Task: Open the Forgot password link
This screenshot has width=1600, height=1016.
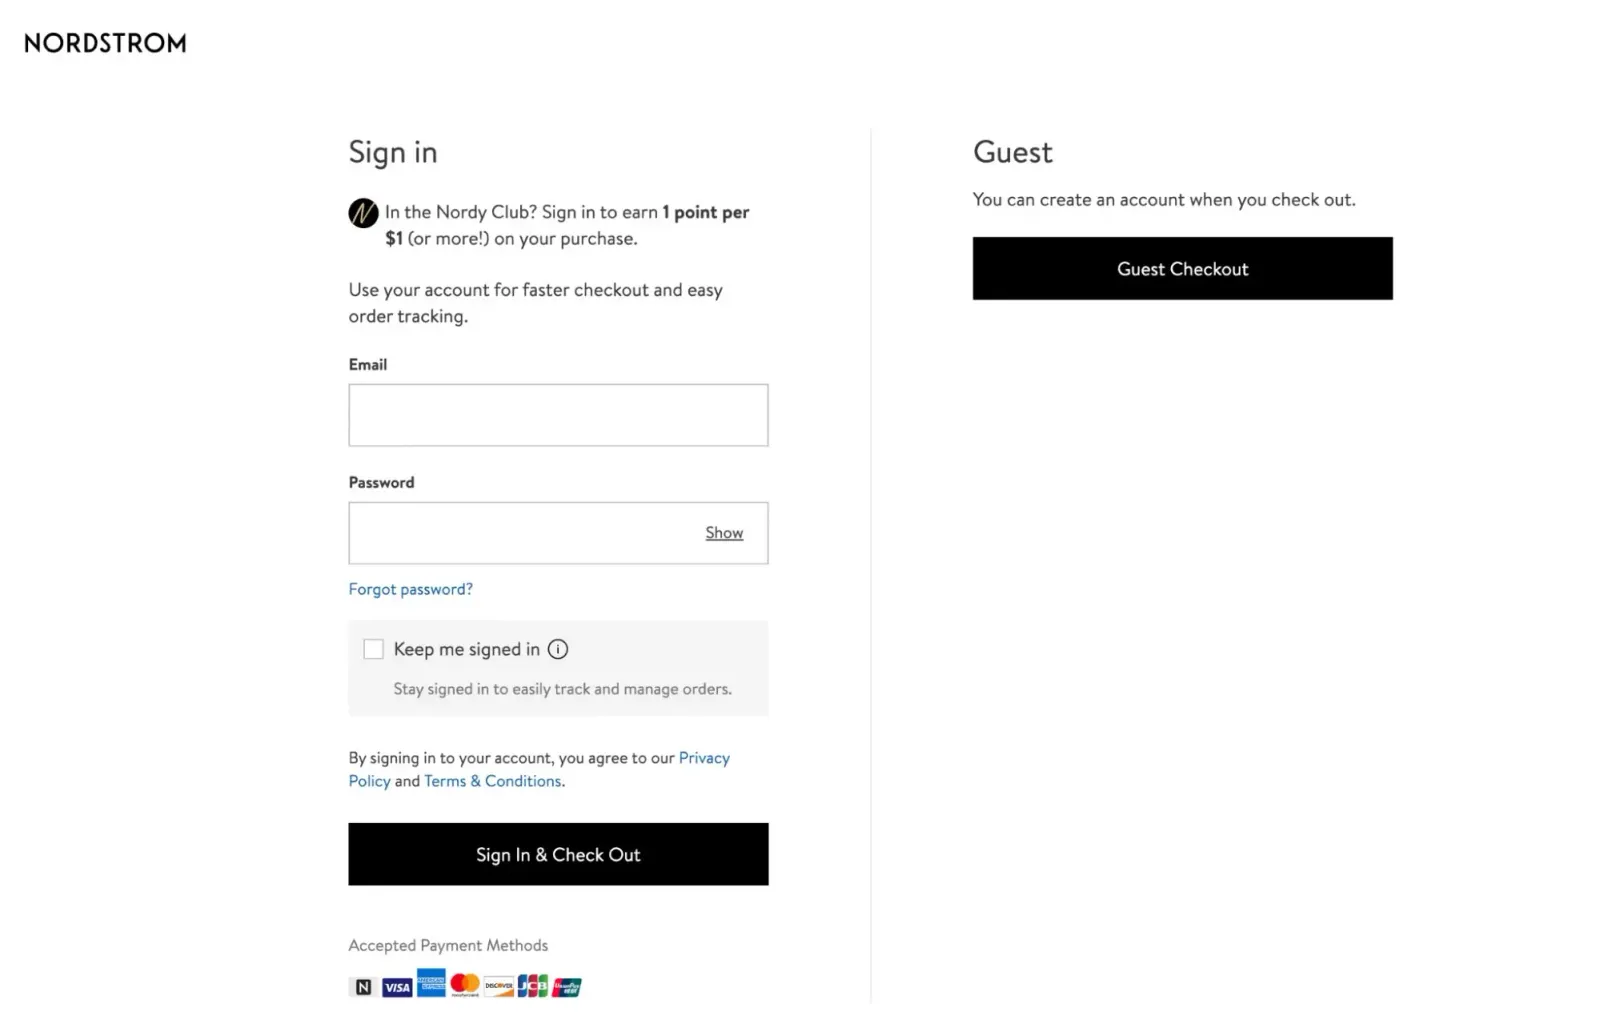Action: pyautogui.click(x=411, y=589)
